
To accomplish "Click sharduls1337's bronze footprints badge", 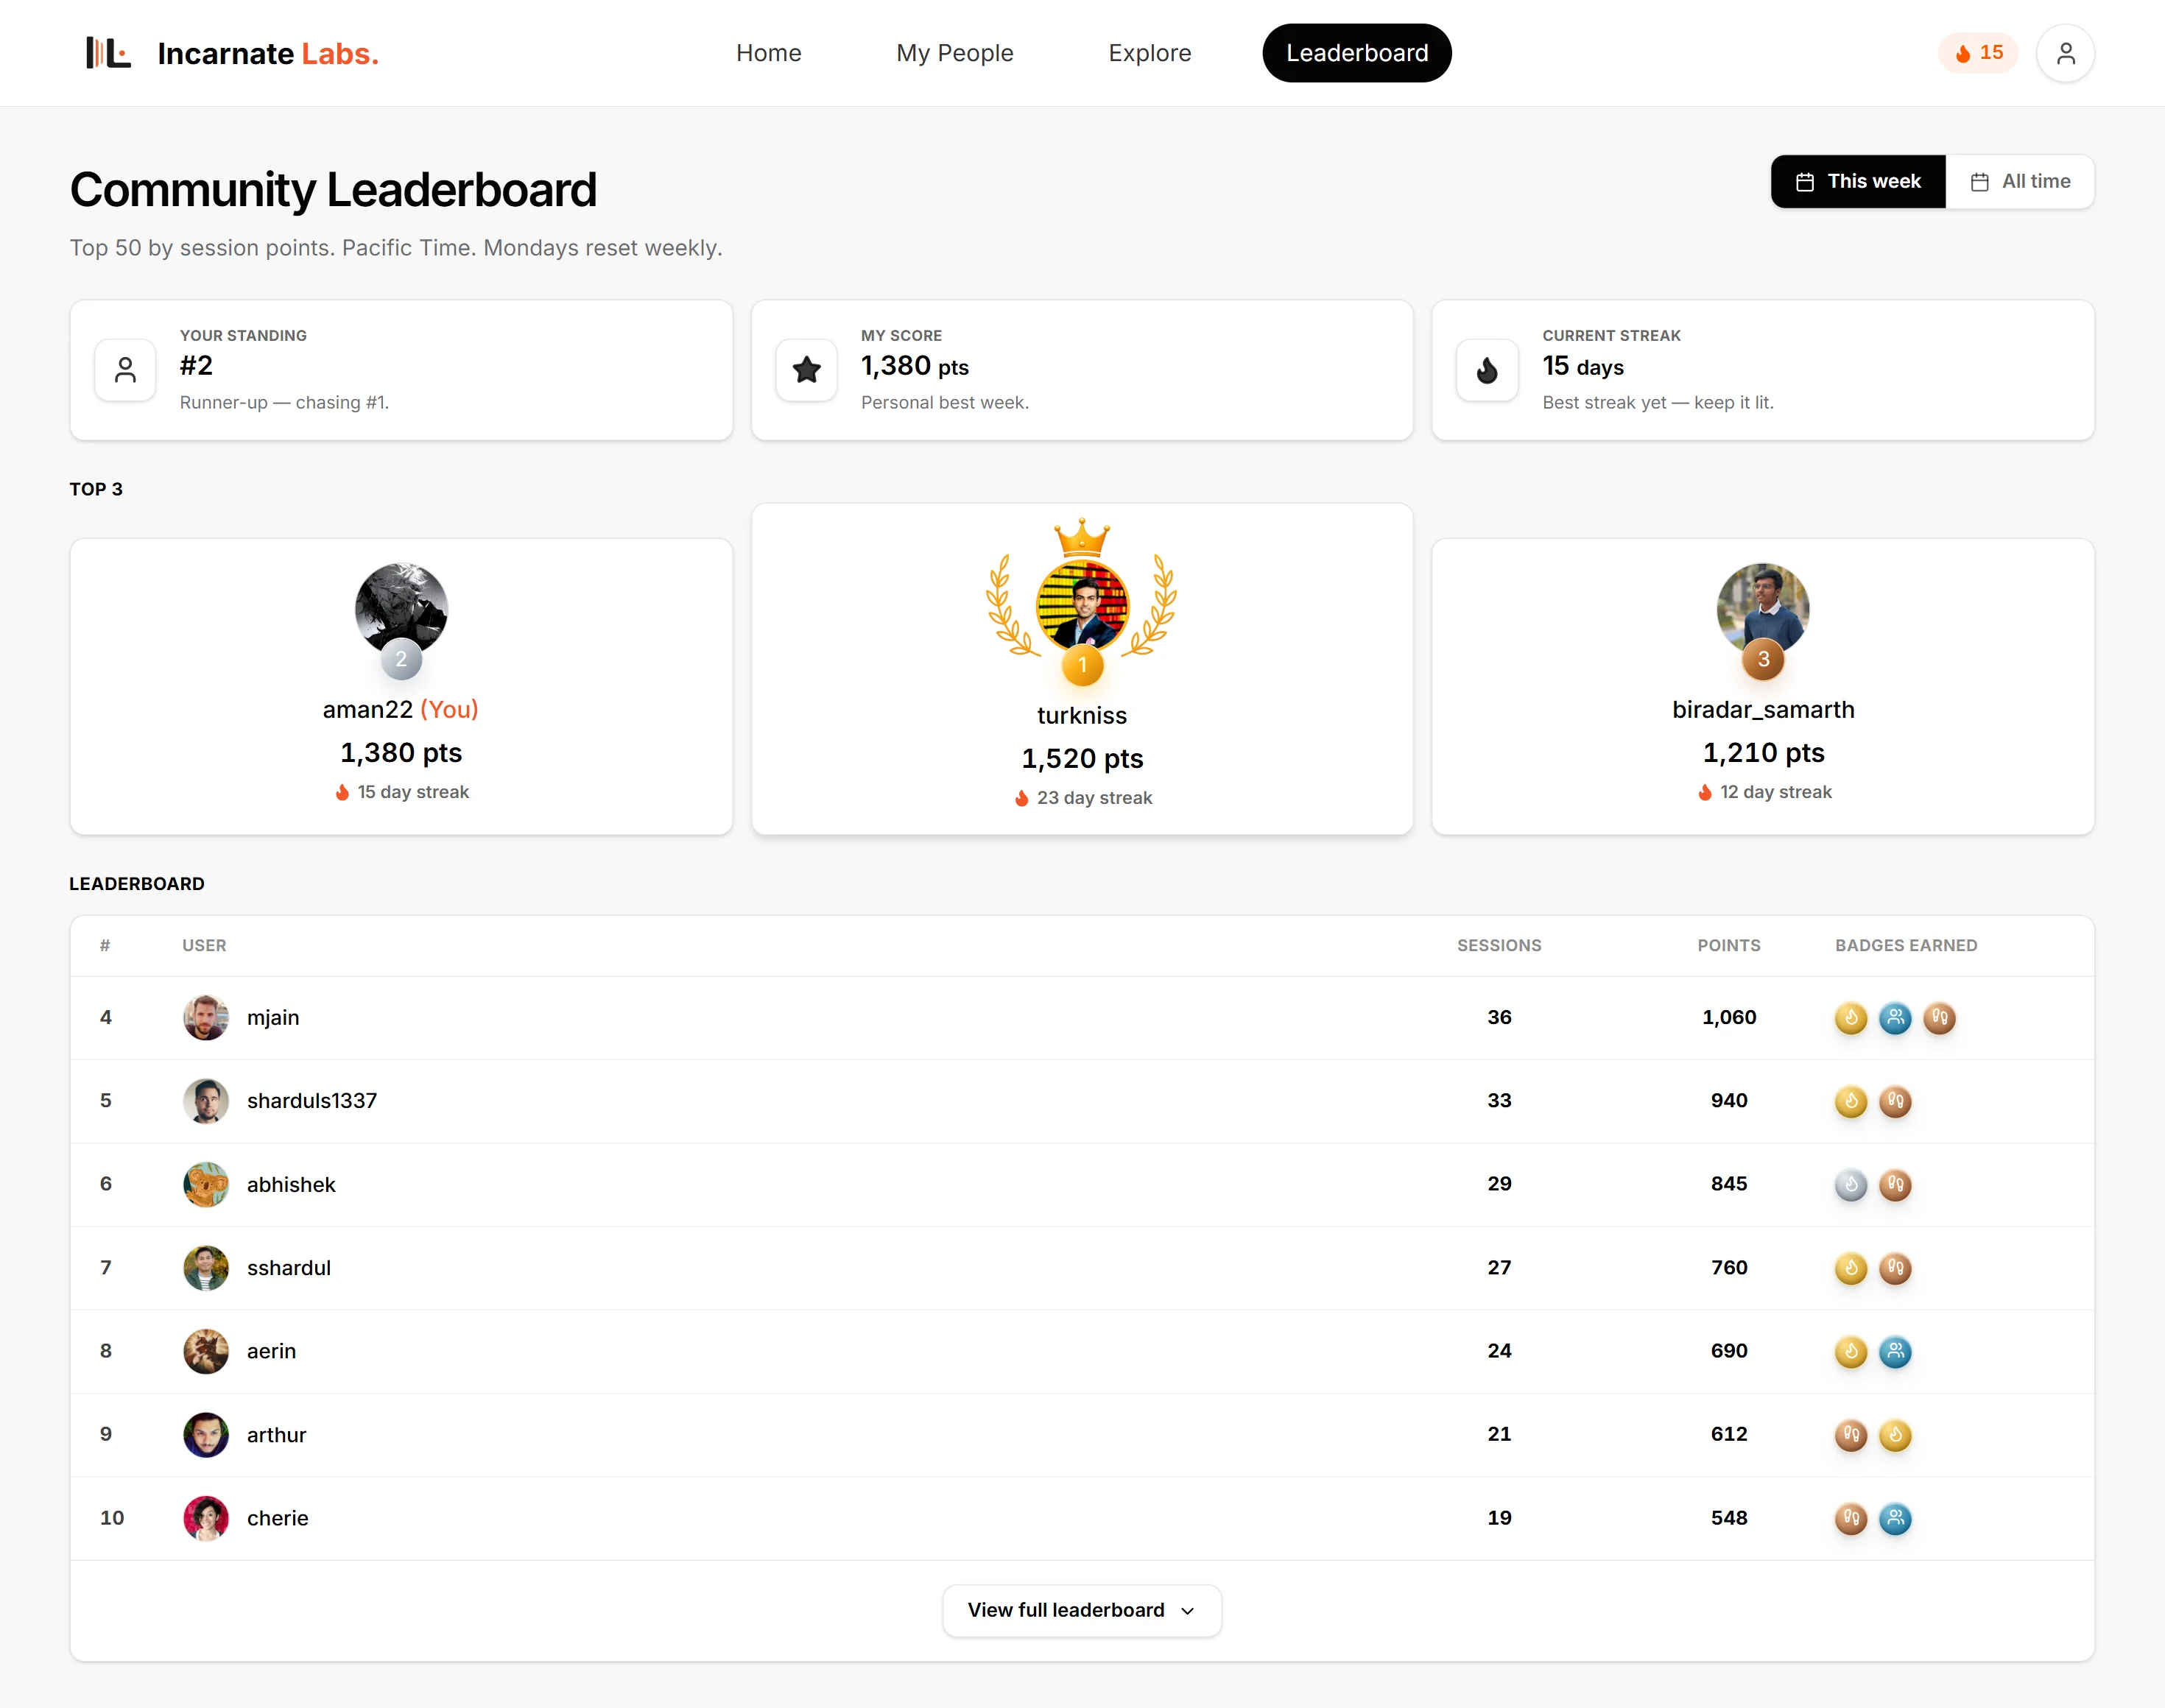I will click(x=1895, y=1101).
